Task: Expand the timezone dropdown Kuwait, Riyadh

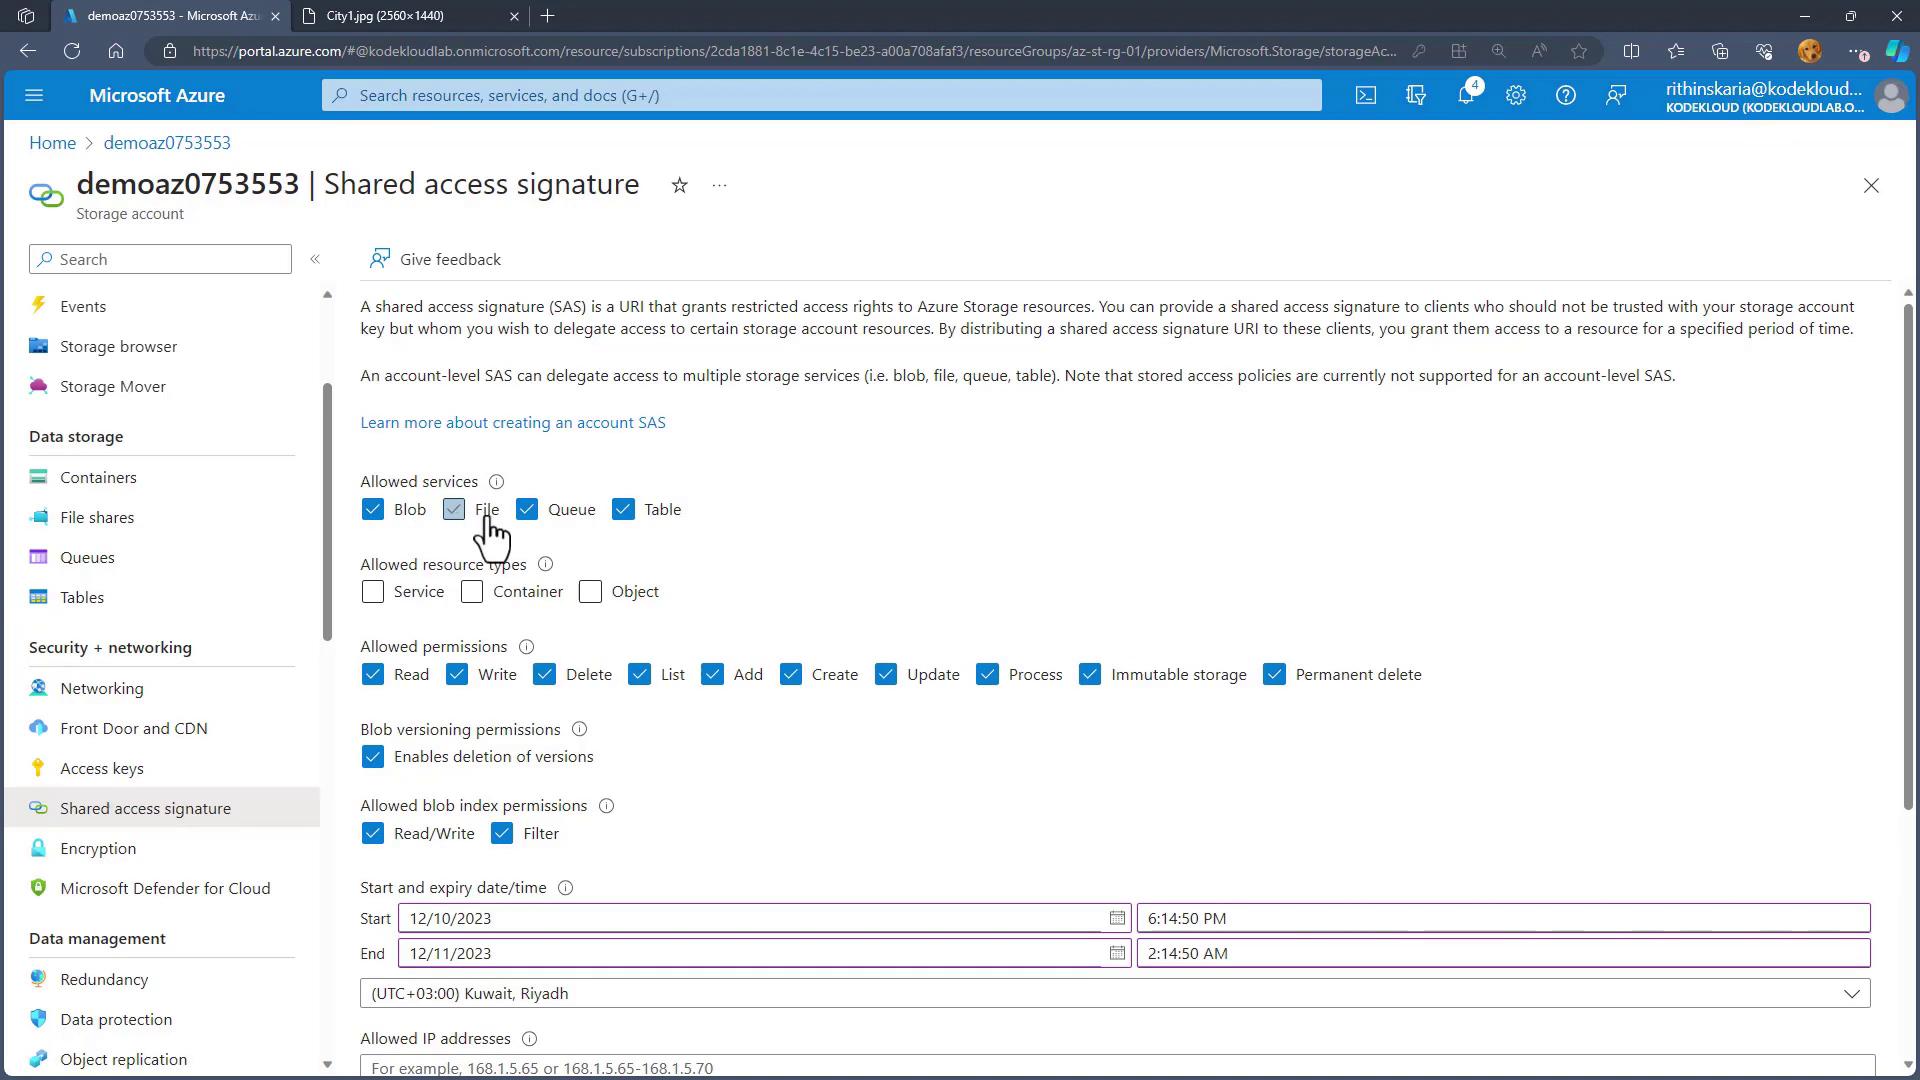Action: coord(1851,993)
